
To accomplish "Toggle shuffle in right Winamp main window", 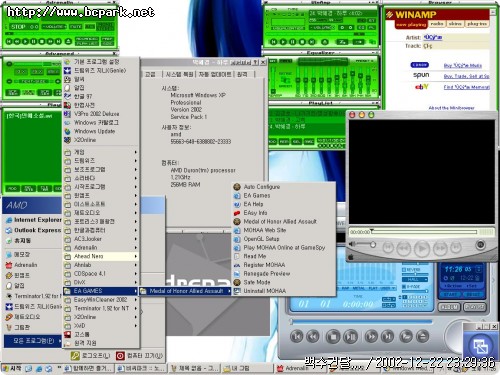I will [343, 42].
